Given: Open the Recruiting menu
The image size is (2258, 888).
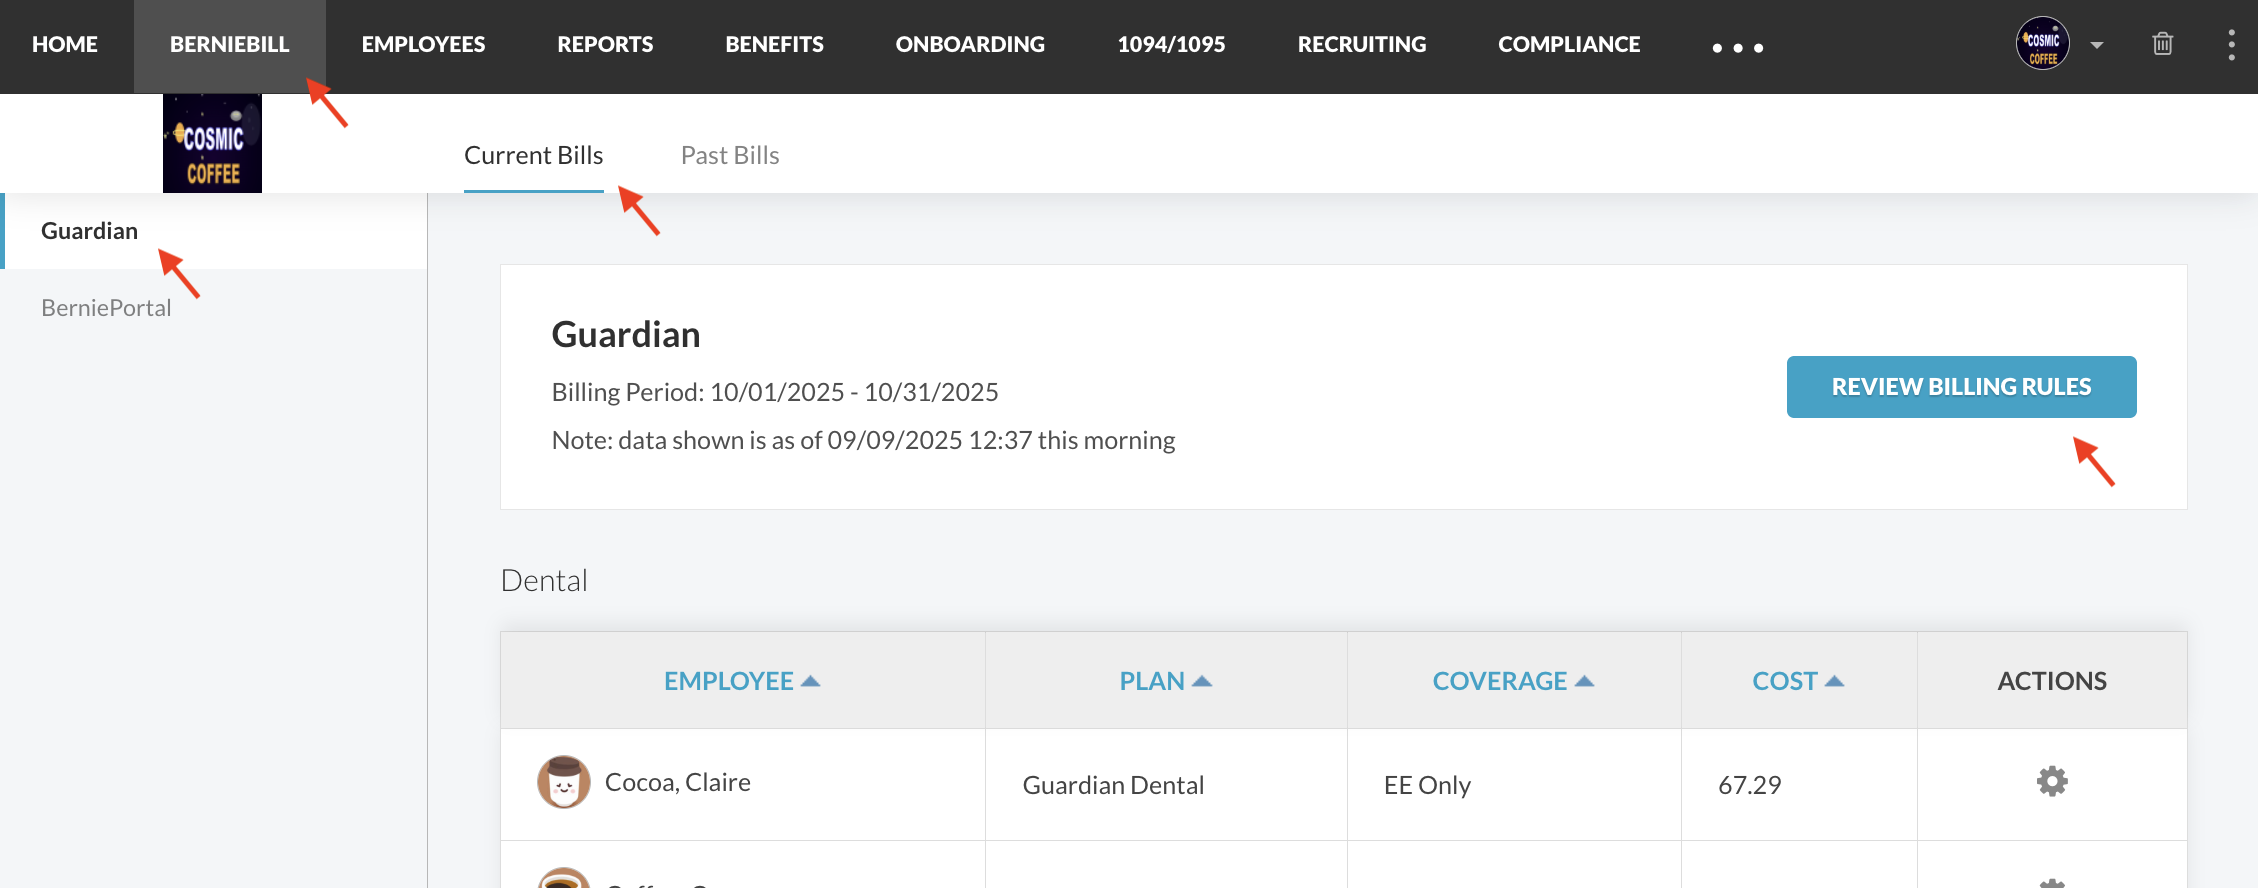Looking at the screenshot, I should 1362,44.
